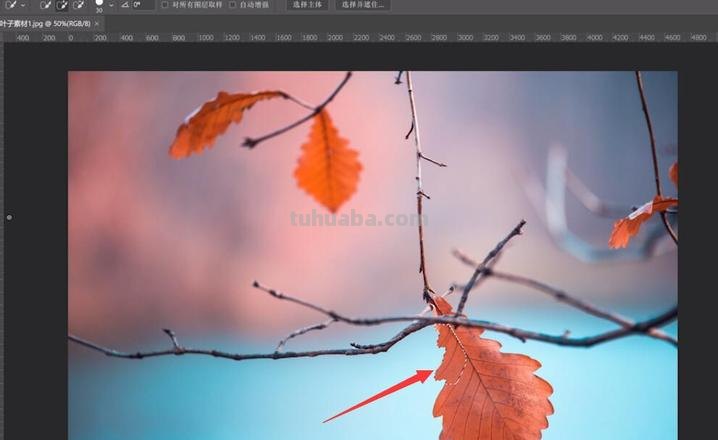Toggle the 自动增强 checkbox

pyautogui.click(x=233, y=5)
